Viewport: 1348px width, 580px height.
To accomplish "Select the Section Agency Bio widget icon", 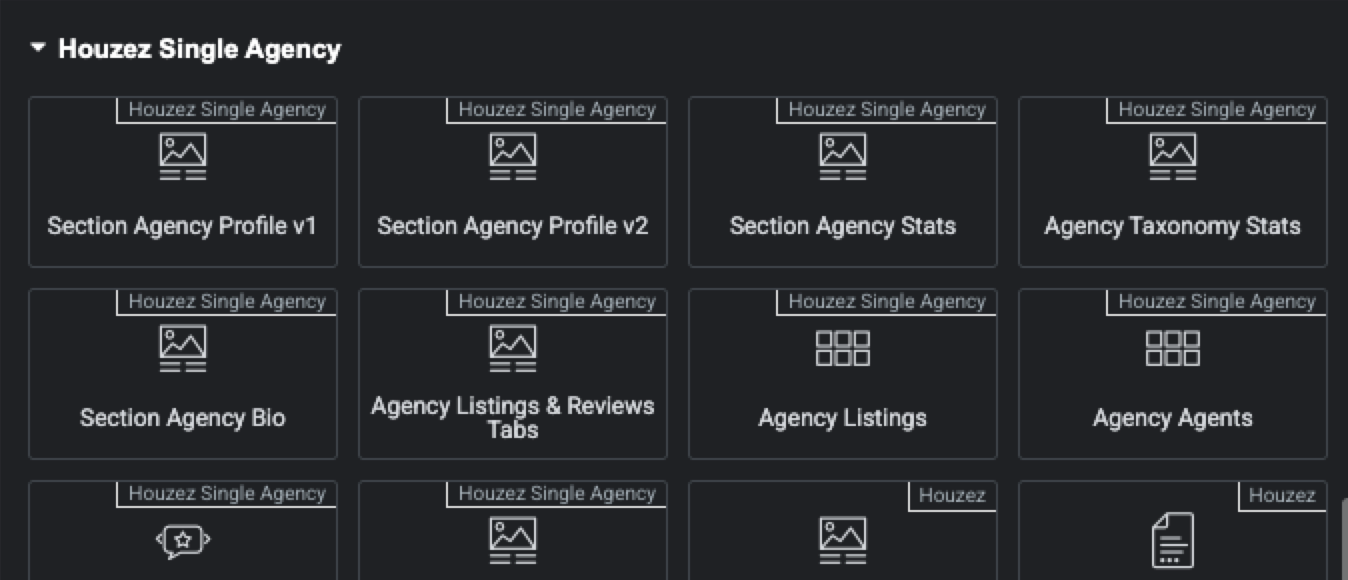I will point(183,349).
